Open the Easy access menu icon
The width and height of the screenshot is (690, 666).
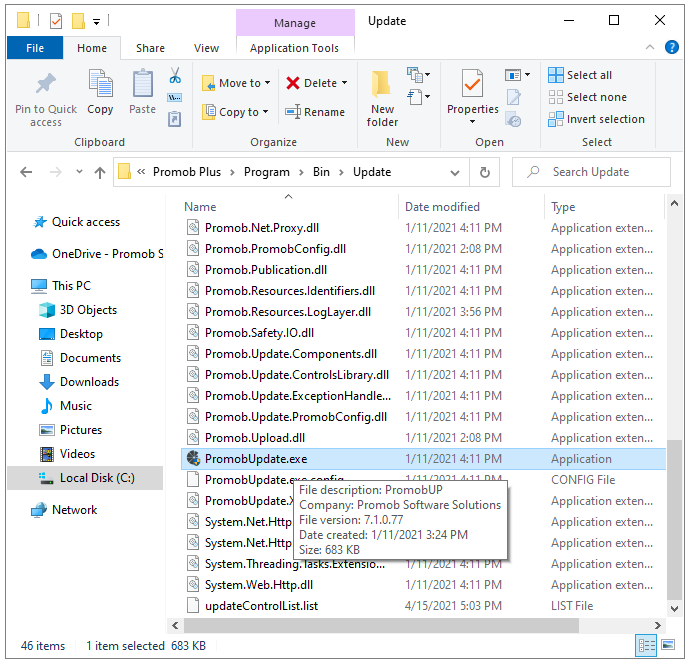pyautogui.click(x=415, y=97)
